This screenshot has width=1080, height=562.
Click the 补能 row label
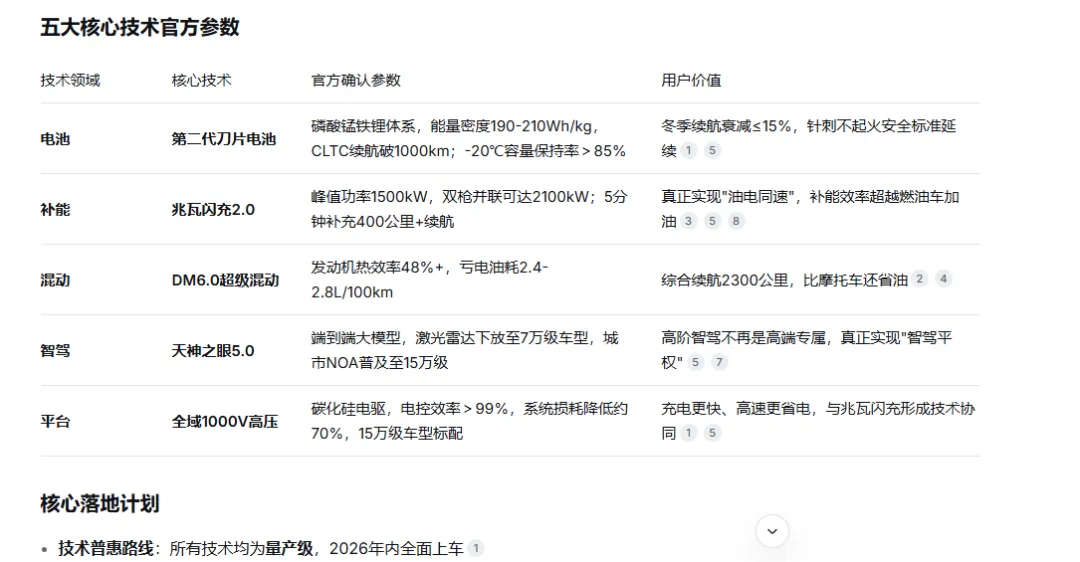55,209
